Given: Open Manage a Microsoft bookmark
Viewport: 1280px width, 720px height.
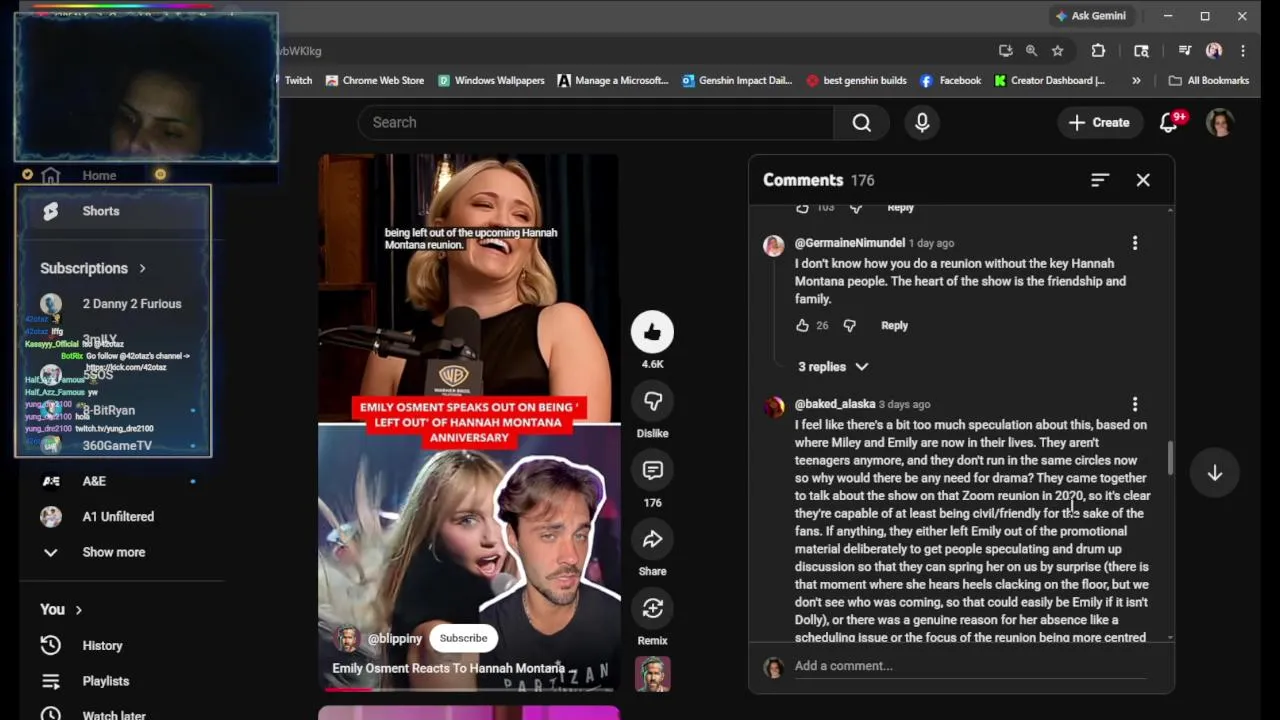Looking at the screenshot, I should [613, 80].
